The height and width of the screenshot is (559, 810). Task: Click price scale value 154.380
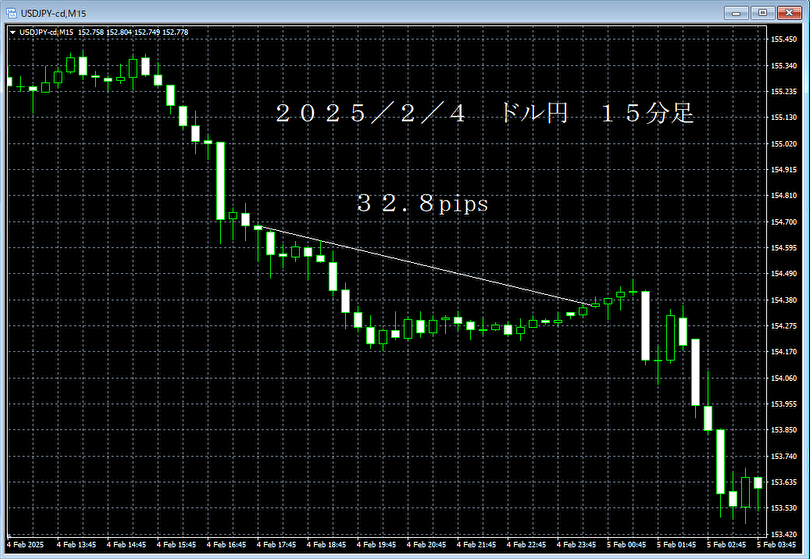[x=784, y=300]
